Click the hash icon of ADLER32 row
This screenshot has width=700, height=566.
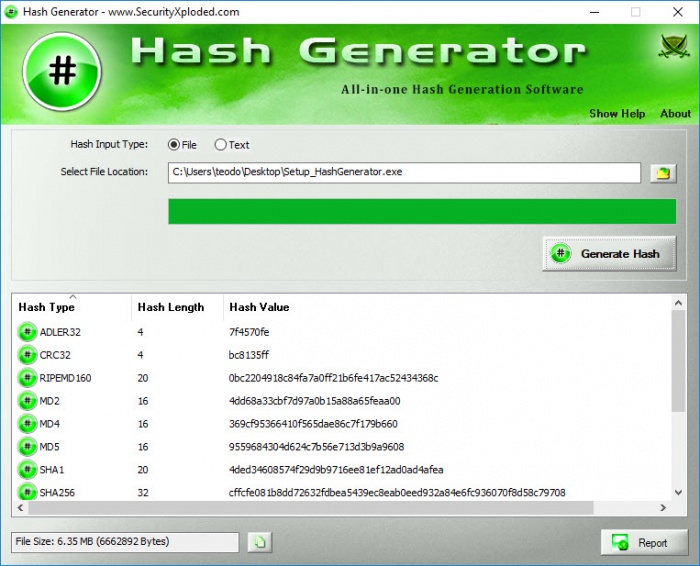(27, 332)
